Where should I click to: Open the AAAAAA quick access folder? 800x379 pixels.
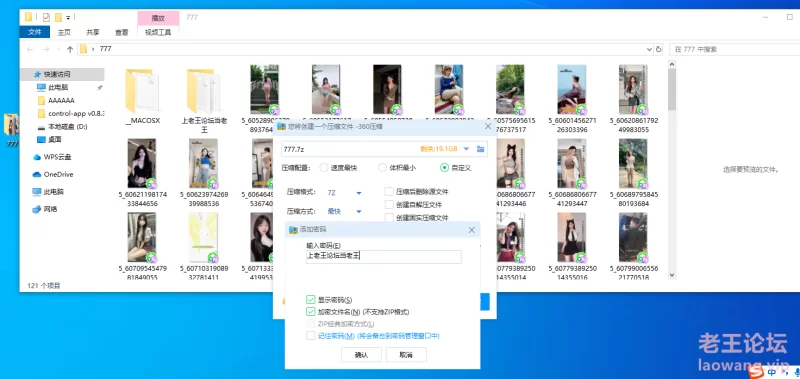[61, 100]
